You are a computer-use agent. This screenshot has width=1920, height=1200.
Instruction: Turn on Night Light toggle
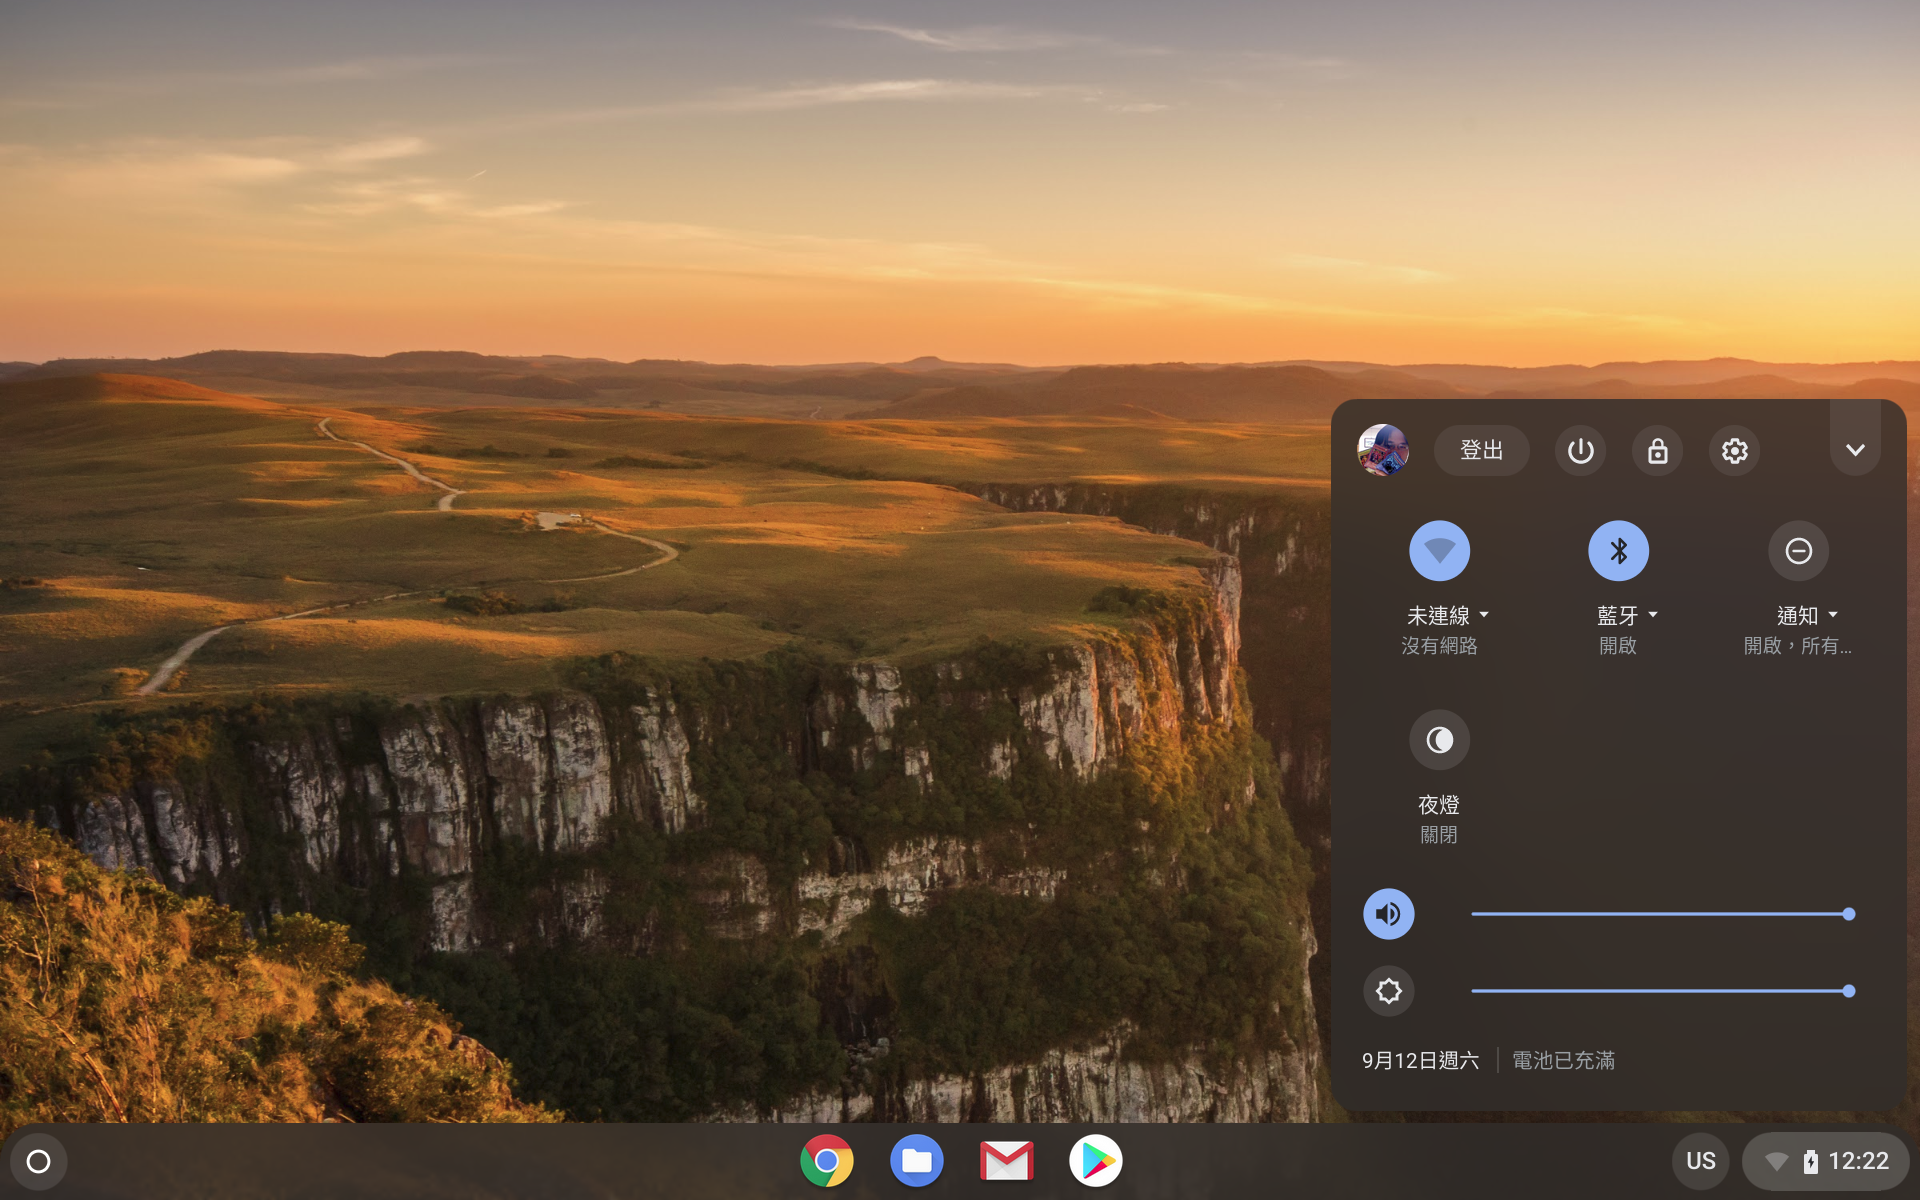tap(1439, 740)
